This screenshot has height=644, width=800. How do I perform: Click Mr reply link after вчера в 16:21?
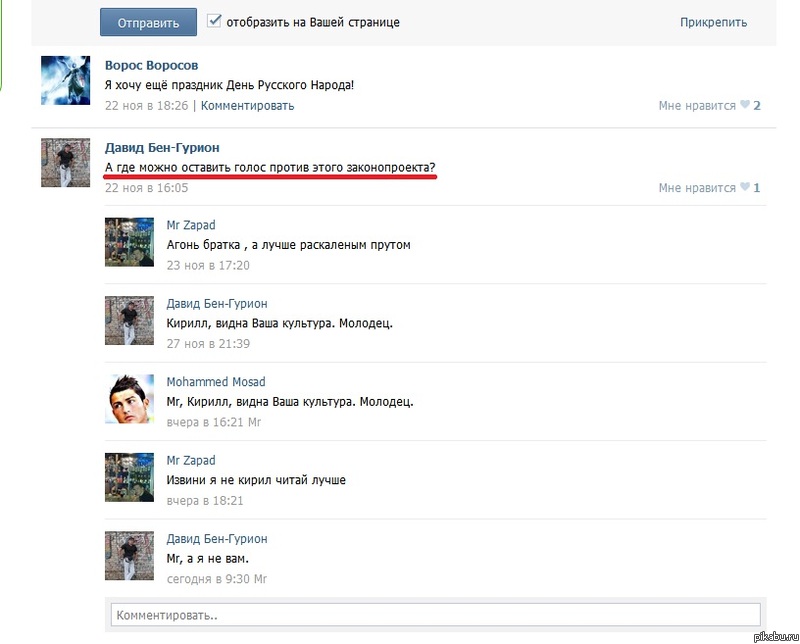point(254,422)
